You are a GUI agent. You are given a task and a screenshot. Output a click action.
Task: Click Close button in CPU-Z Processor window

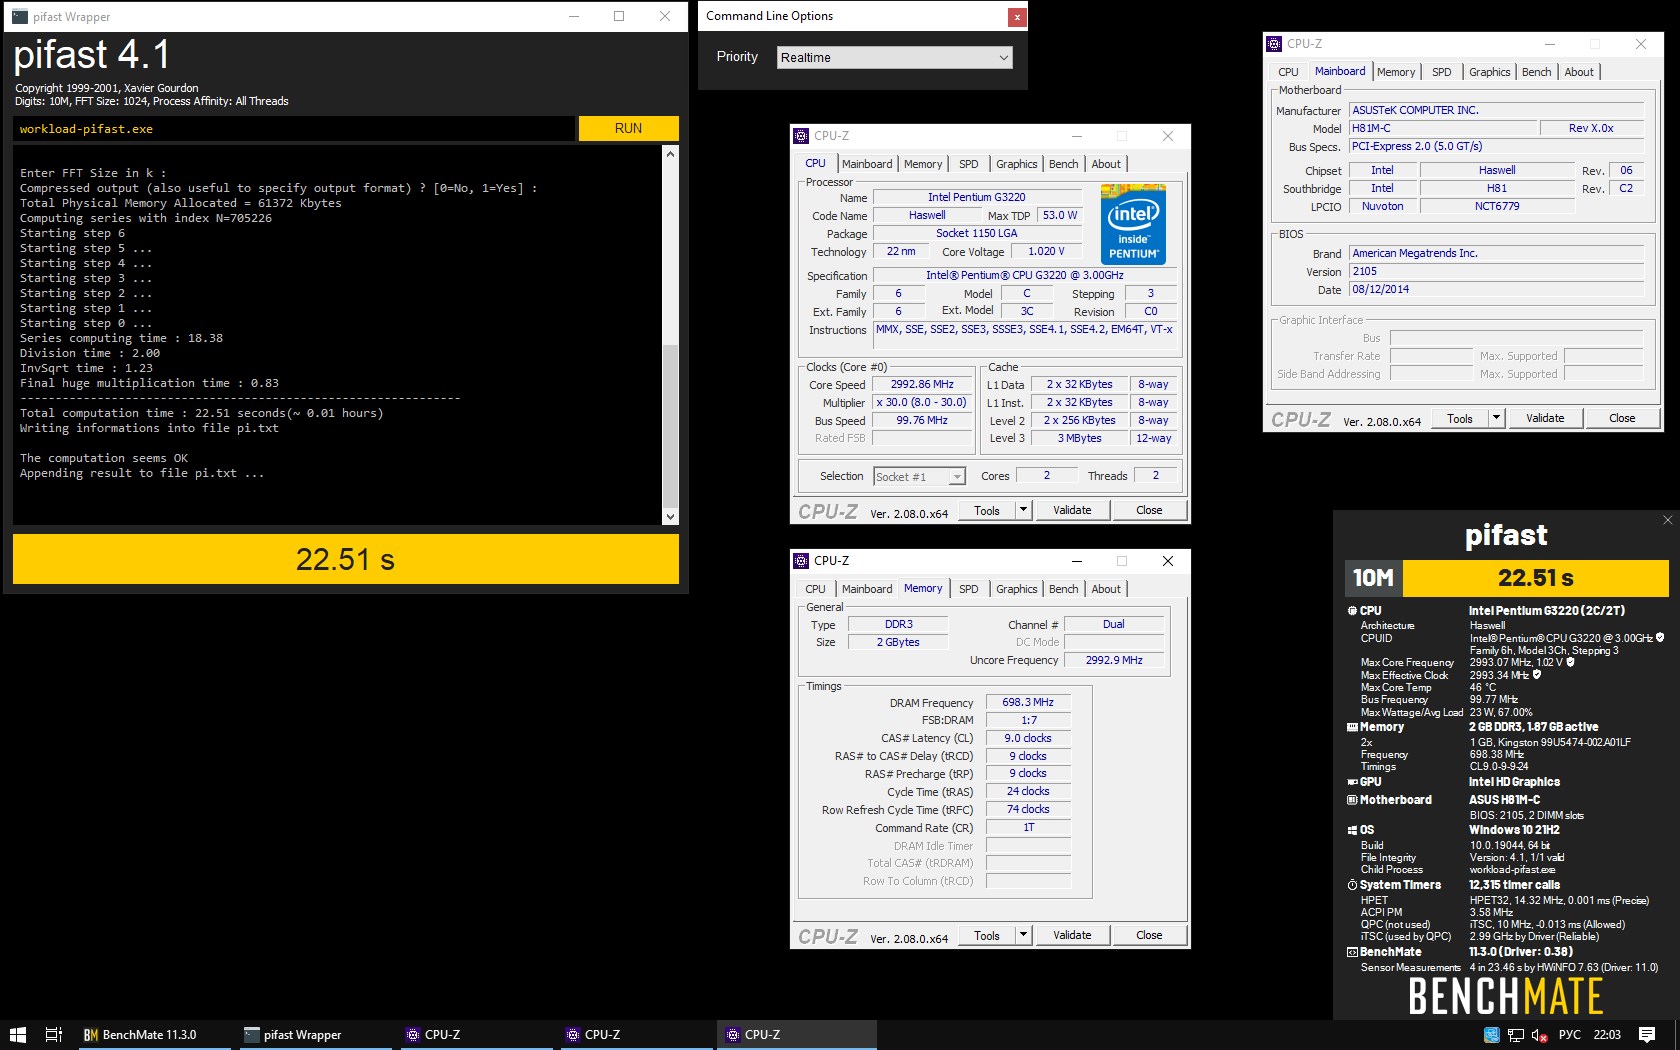pos(1149,510)
